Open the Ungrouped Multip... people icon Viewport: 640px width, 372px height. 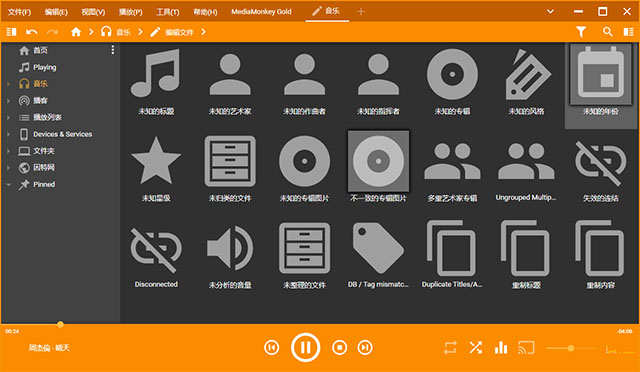[x=526, y=161]
